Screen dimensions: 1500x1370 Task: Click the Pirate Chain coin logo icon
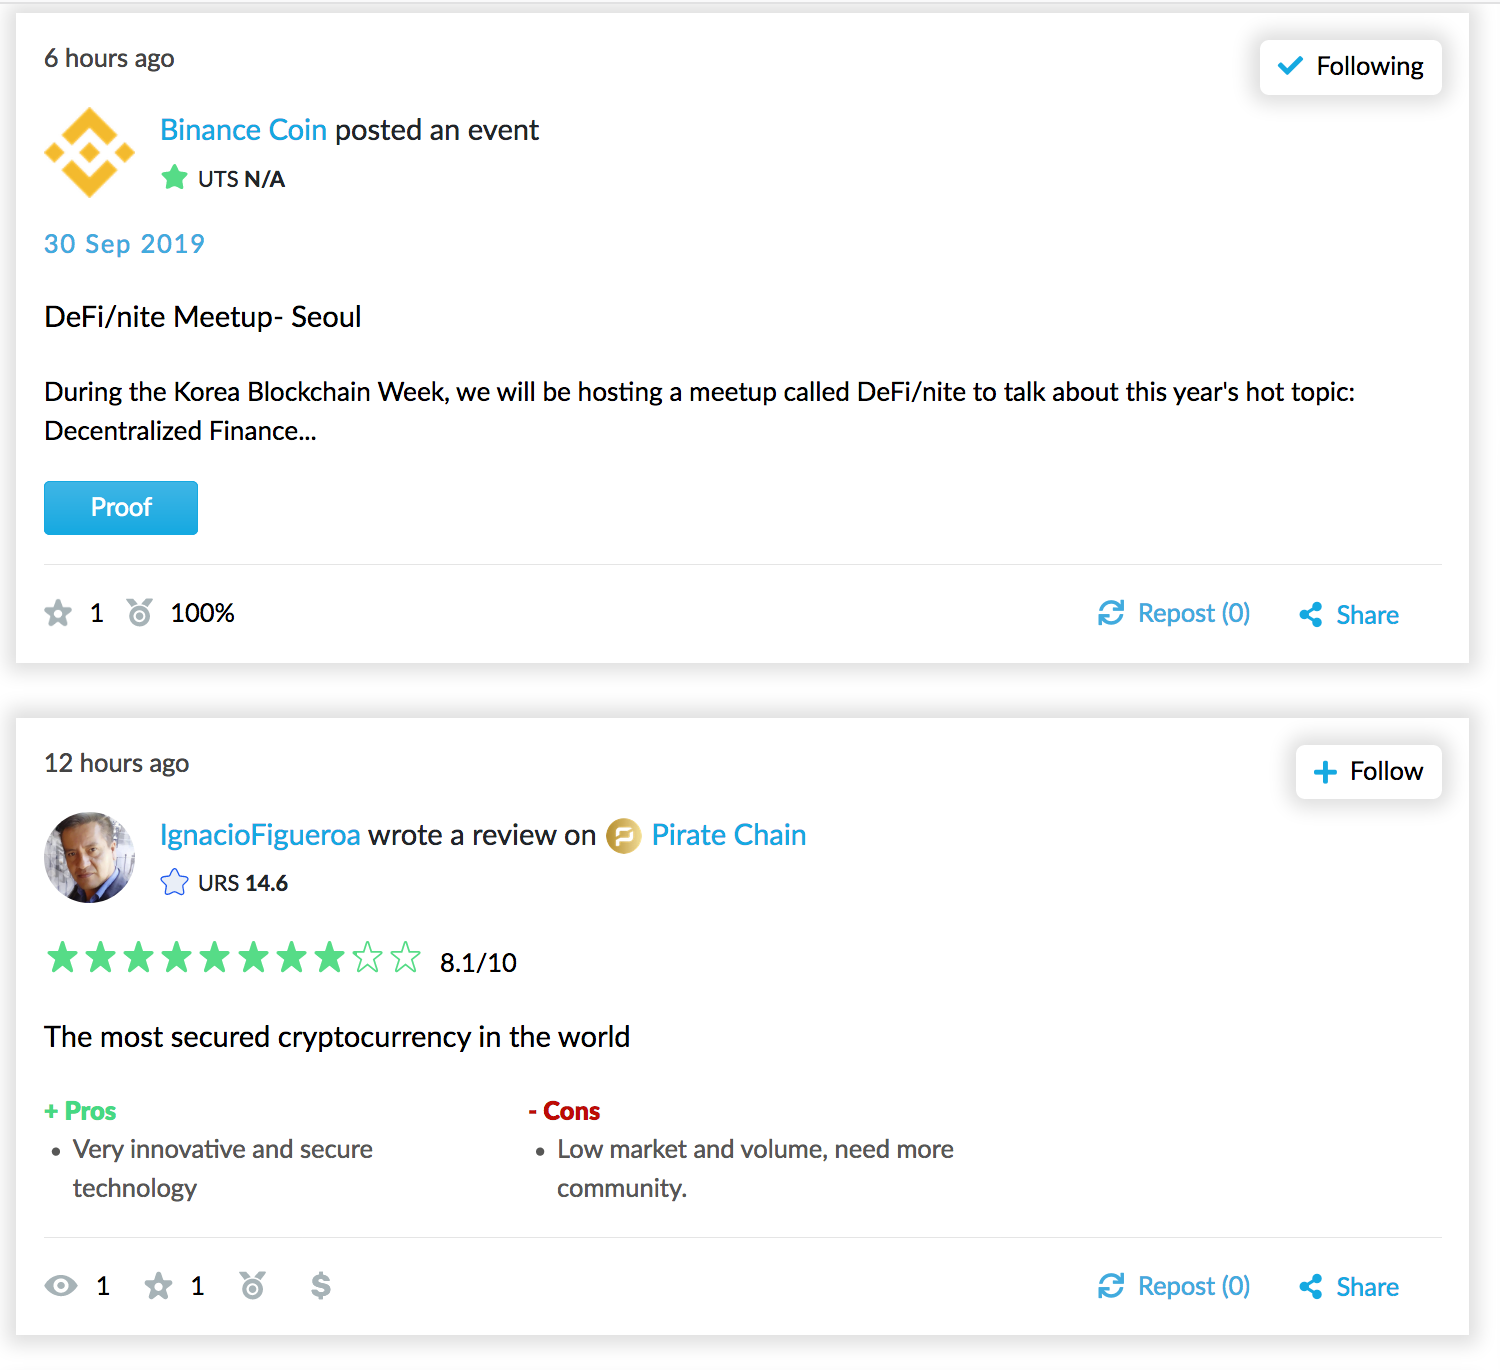(x=623, y=836)
